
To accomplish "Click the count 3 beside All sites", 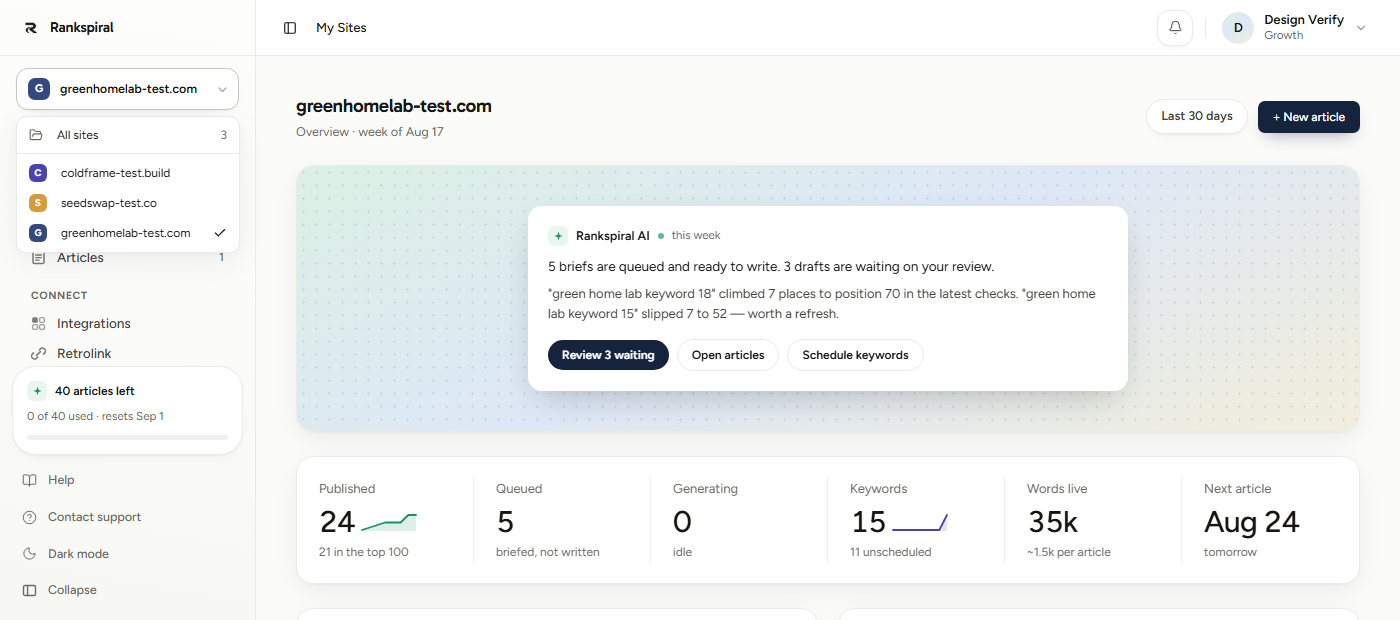I will 224,135.
